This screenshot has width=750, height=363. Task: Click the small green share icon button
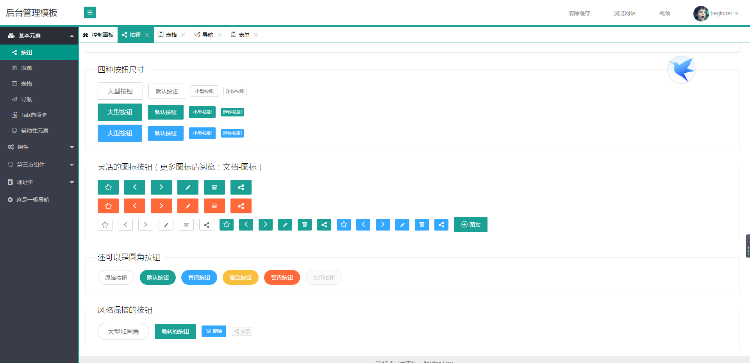(324, 224)
